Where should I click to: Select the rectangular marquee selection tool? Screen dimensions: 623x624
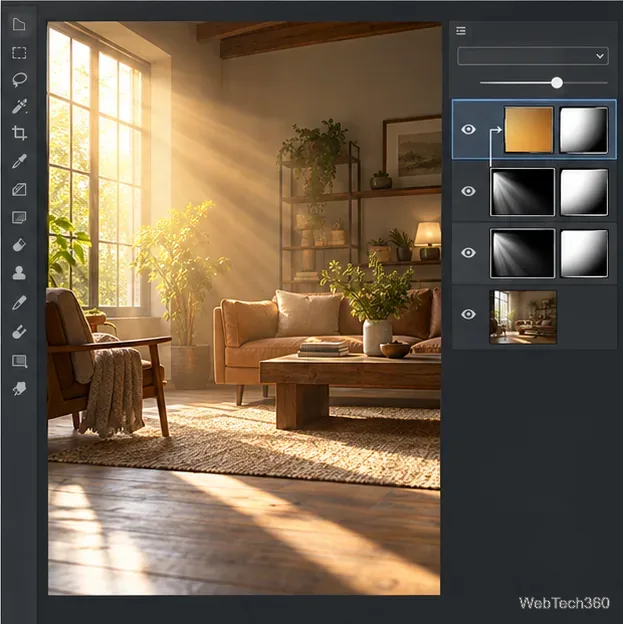tap(19, 53)
